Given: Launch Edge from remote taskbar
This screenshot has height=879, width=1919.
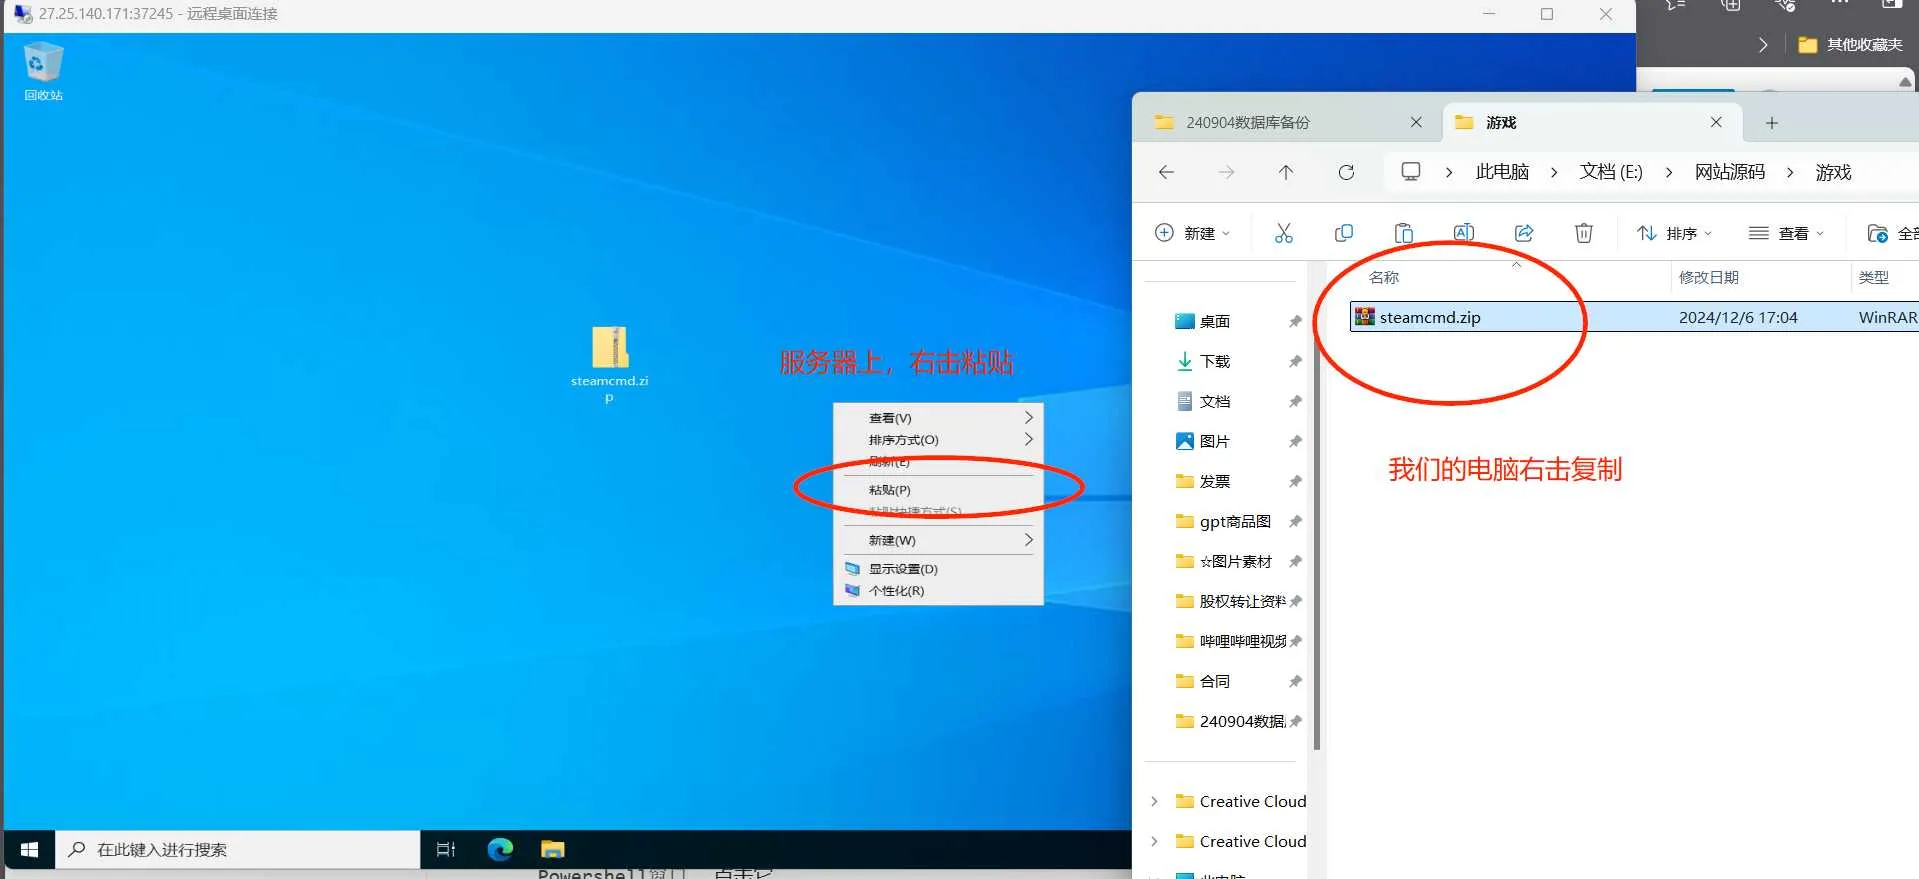Looking at the screenshot, I should [500, 849].
